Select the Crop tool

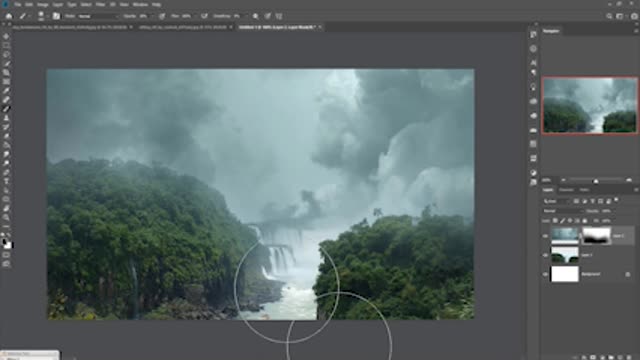click(6, 73)
